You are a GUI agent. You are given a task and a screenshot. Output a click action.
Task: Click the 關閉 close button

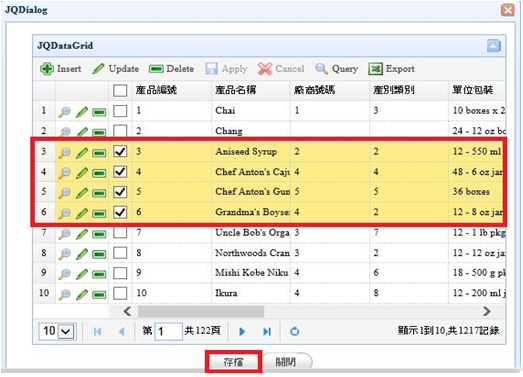coord(287,362)
